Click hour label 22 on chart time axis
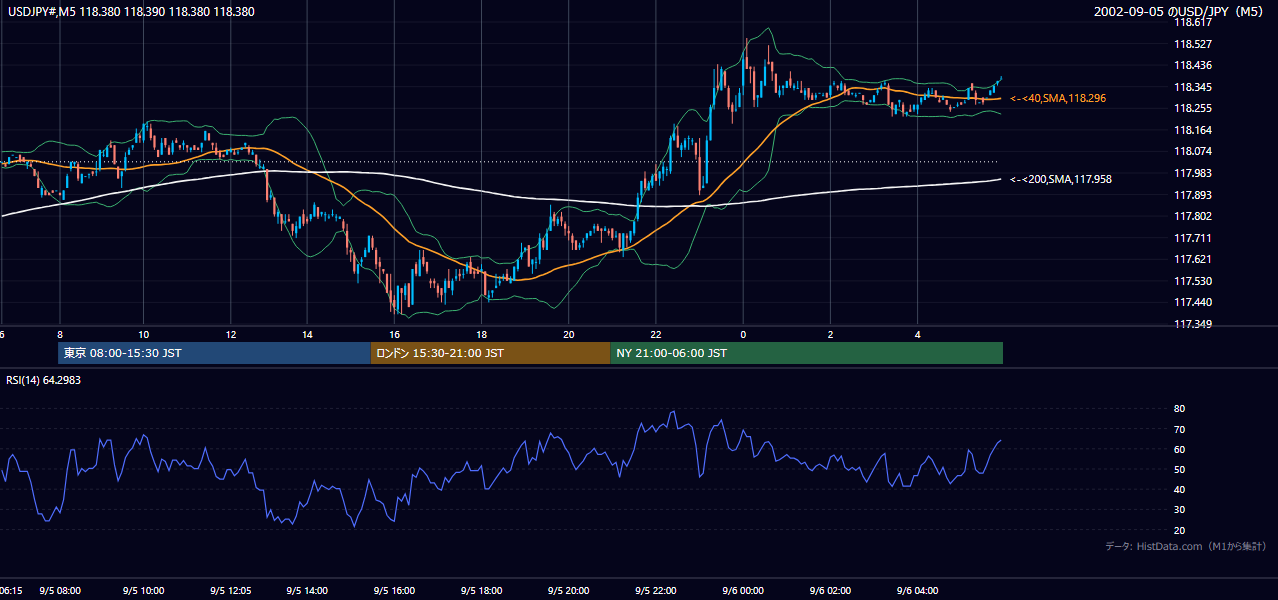The image size is (1278, 600). pyautogui.click(x=656, y=334)
